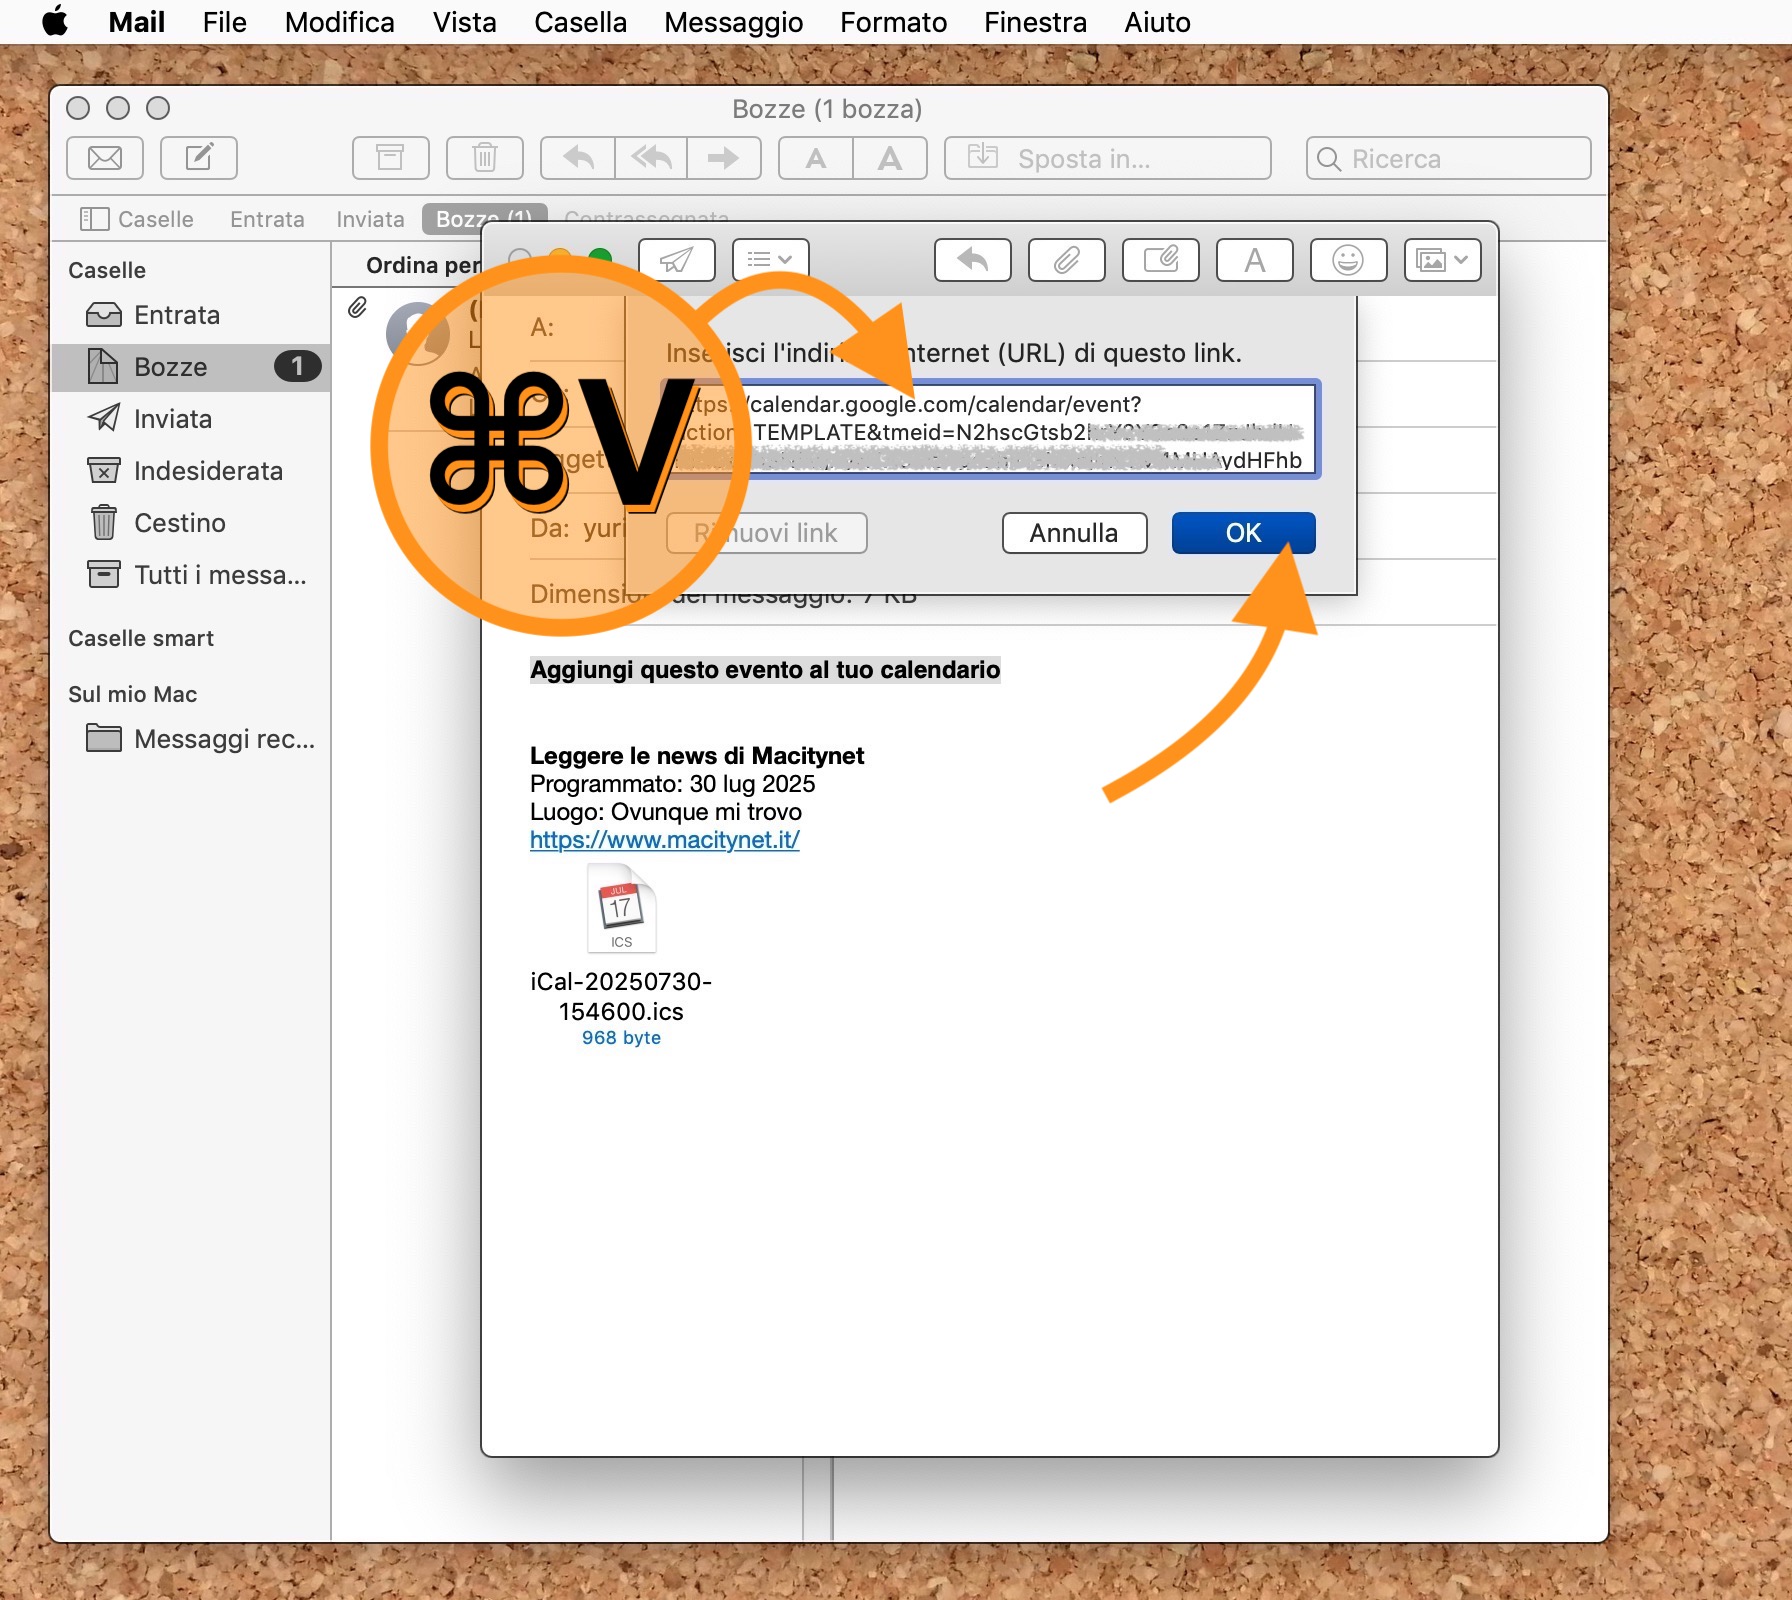Increase text size with large A button
The height and width of the screenshot is (1600, 1792).
tap(890, 158)
